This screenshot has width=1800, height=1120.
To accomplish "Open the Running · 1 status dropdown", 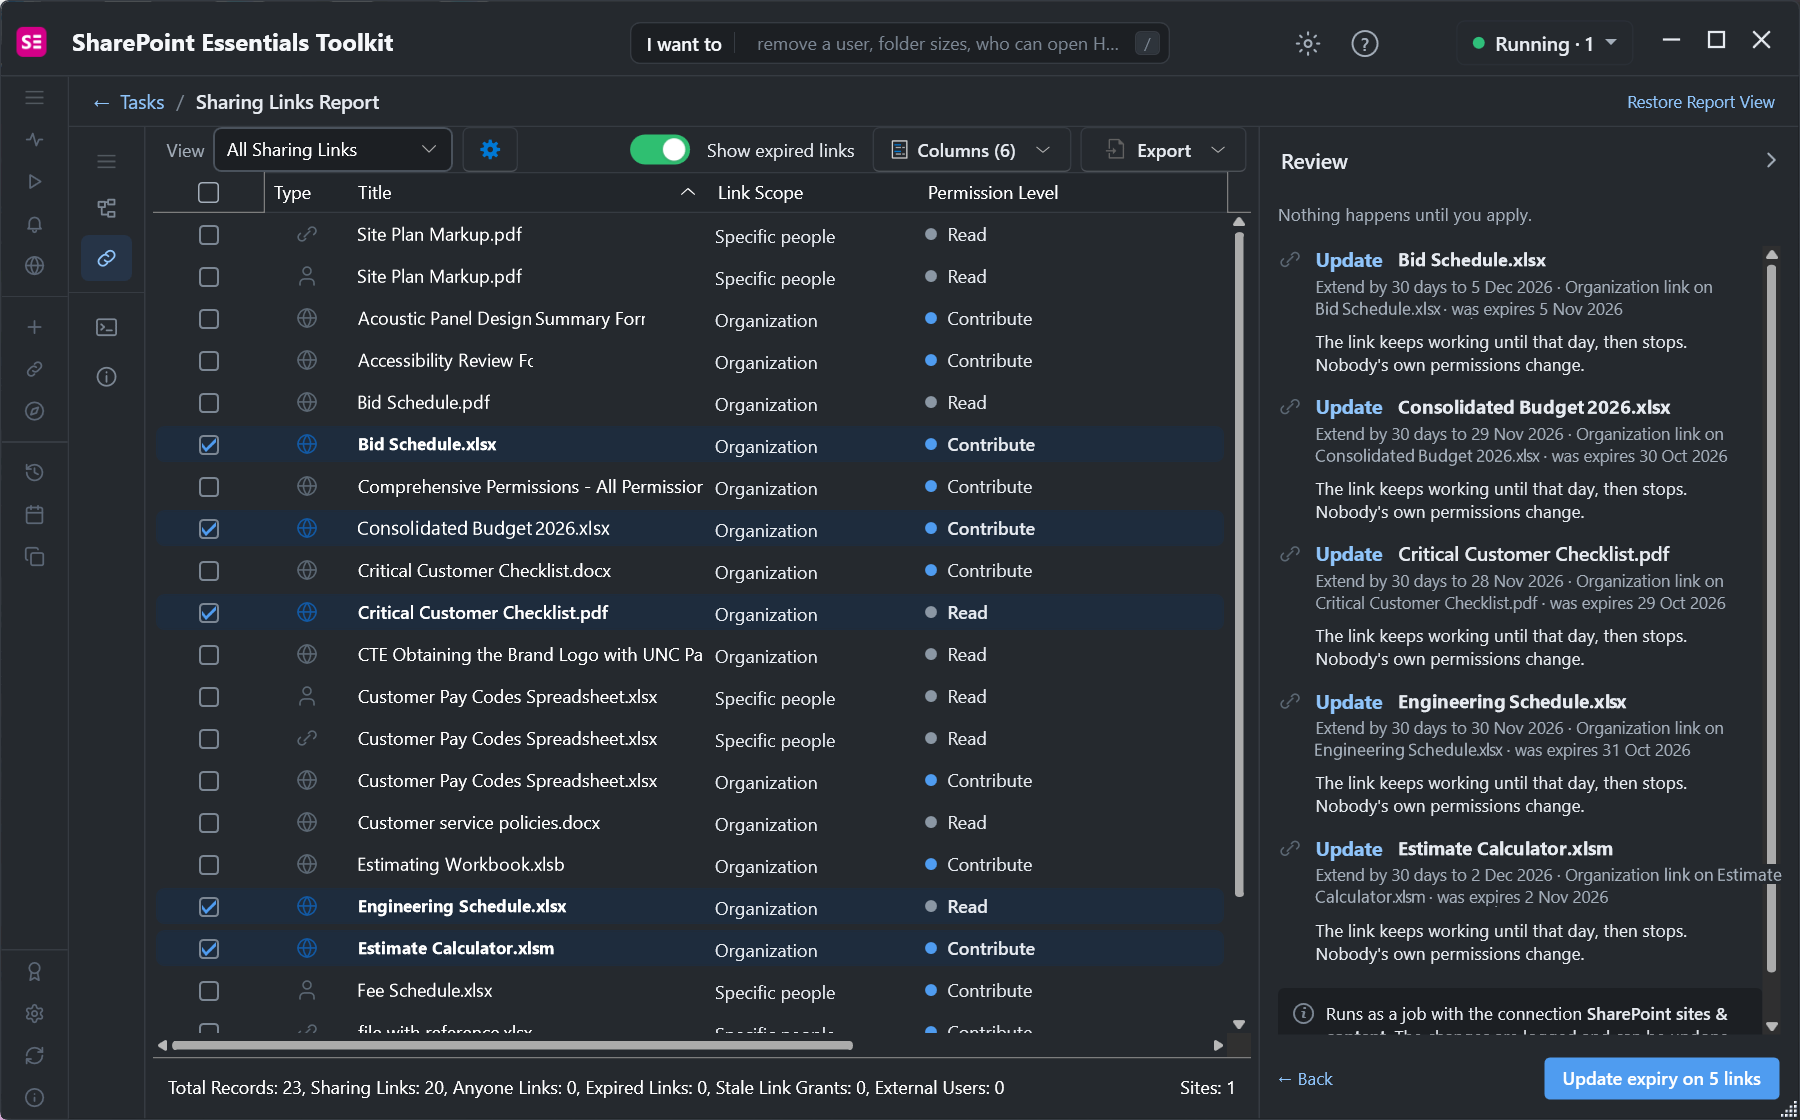I will (x=1544, y=43).
